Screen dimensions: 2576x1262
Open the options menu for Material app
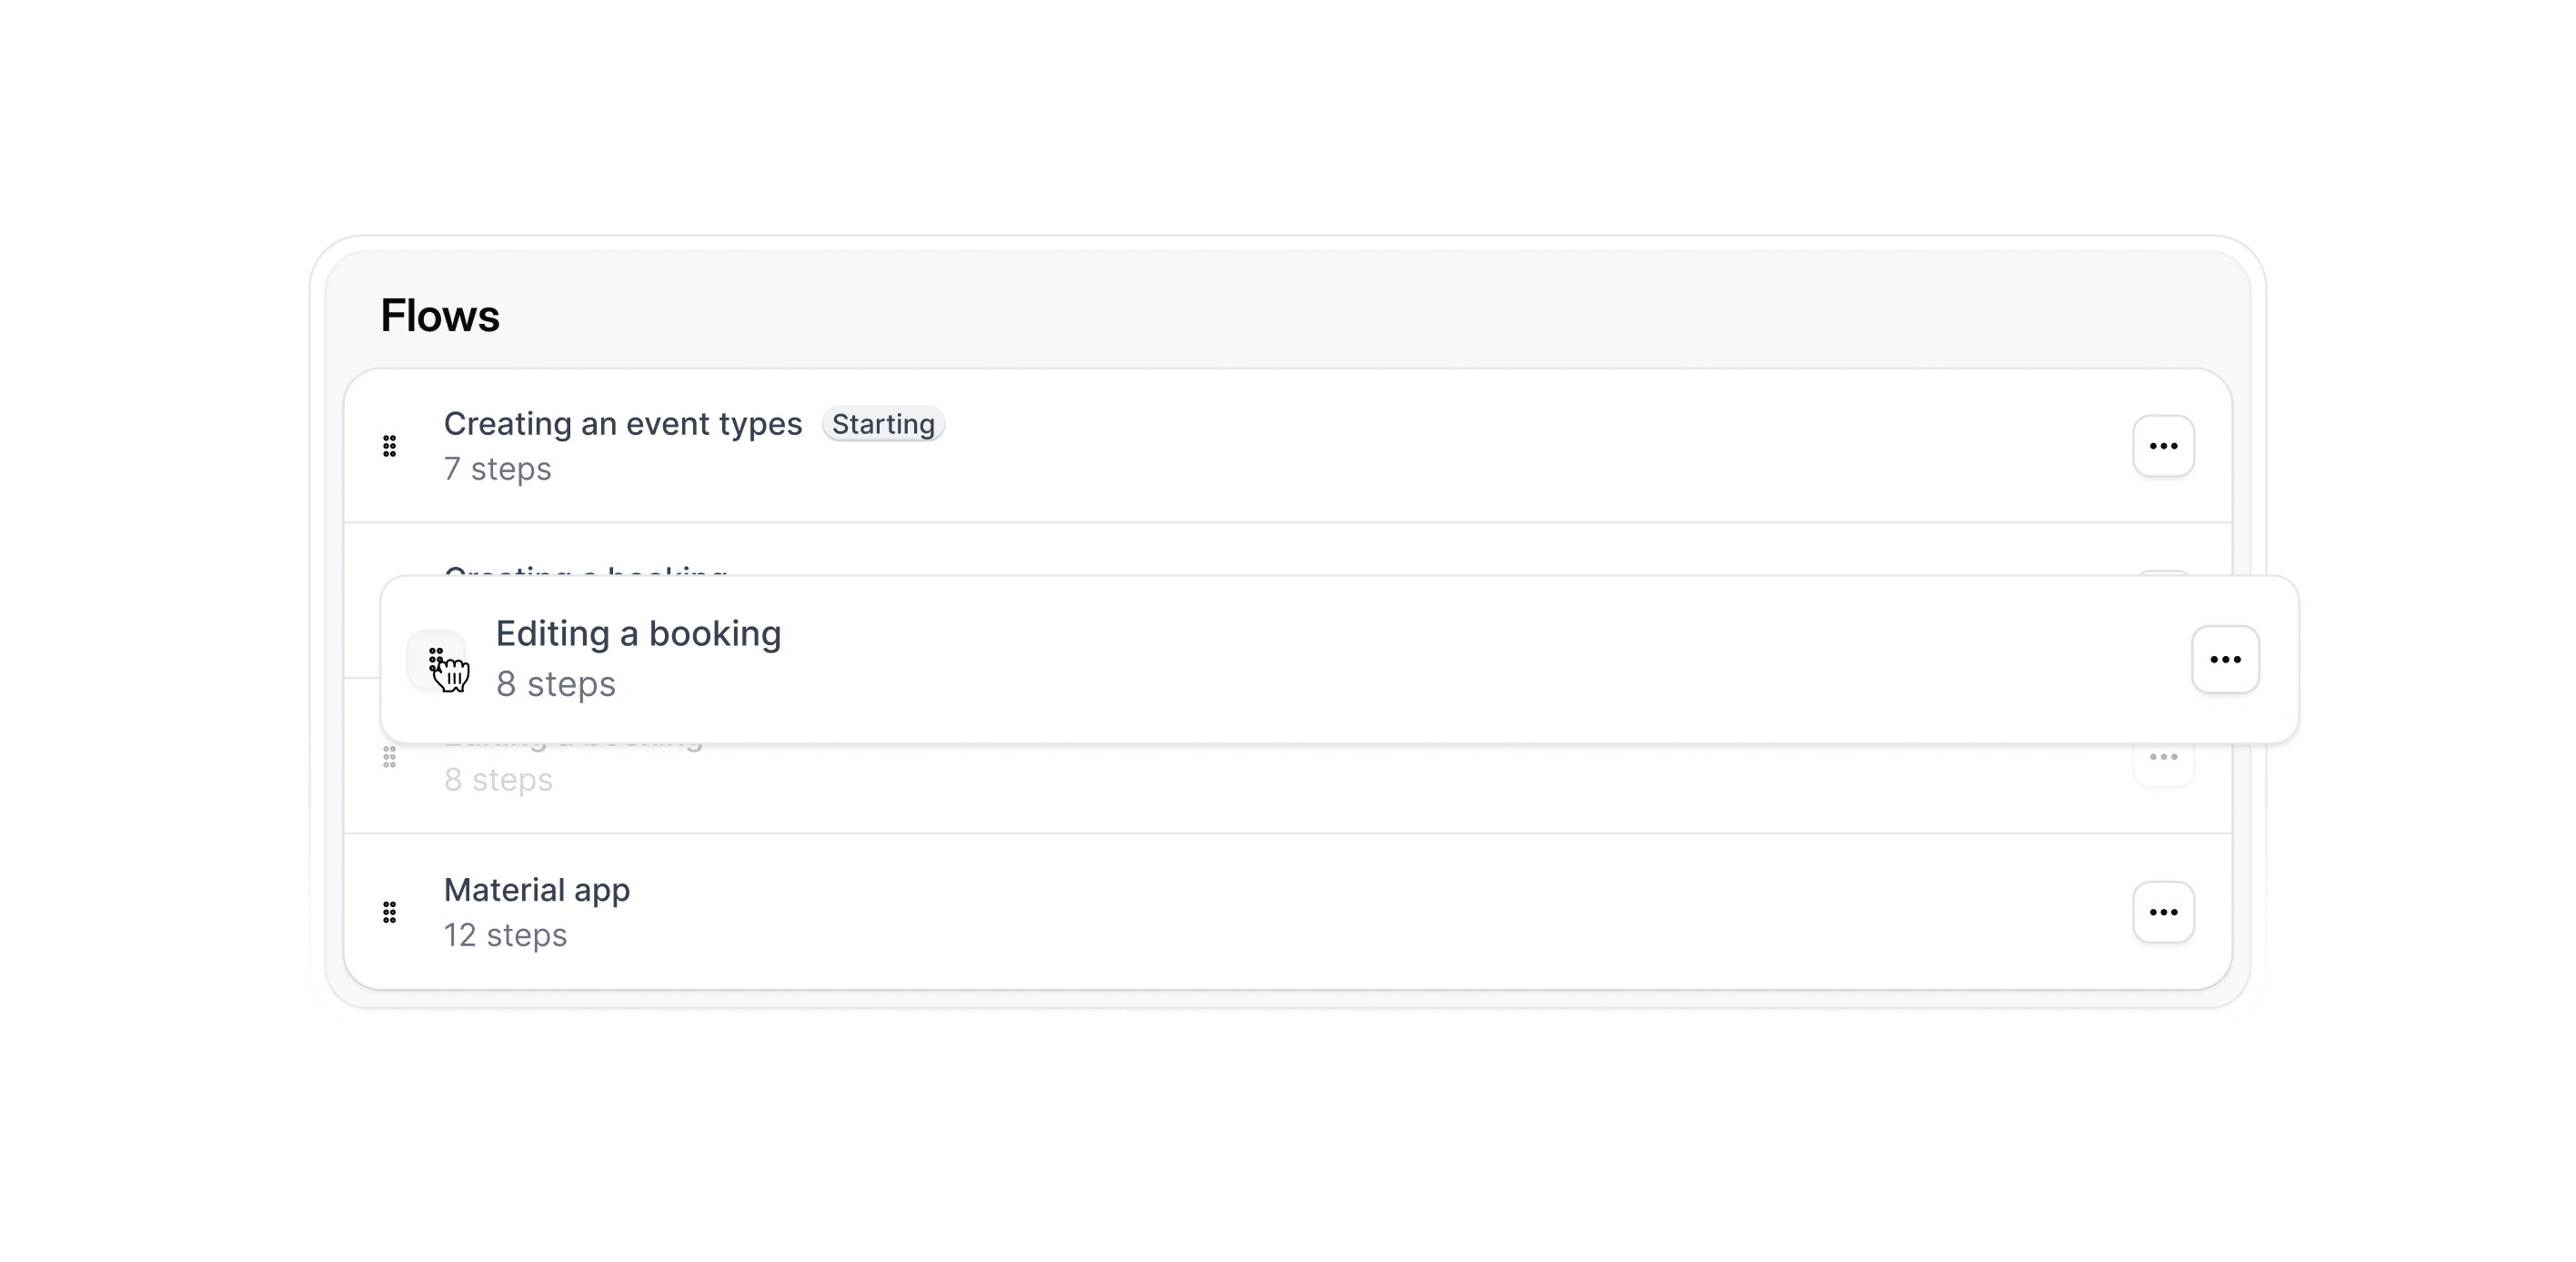tap(2163, 912)
